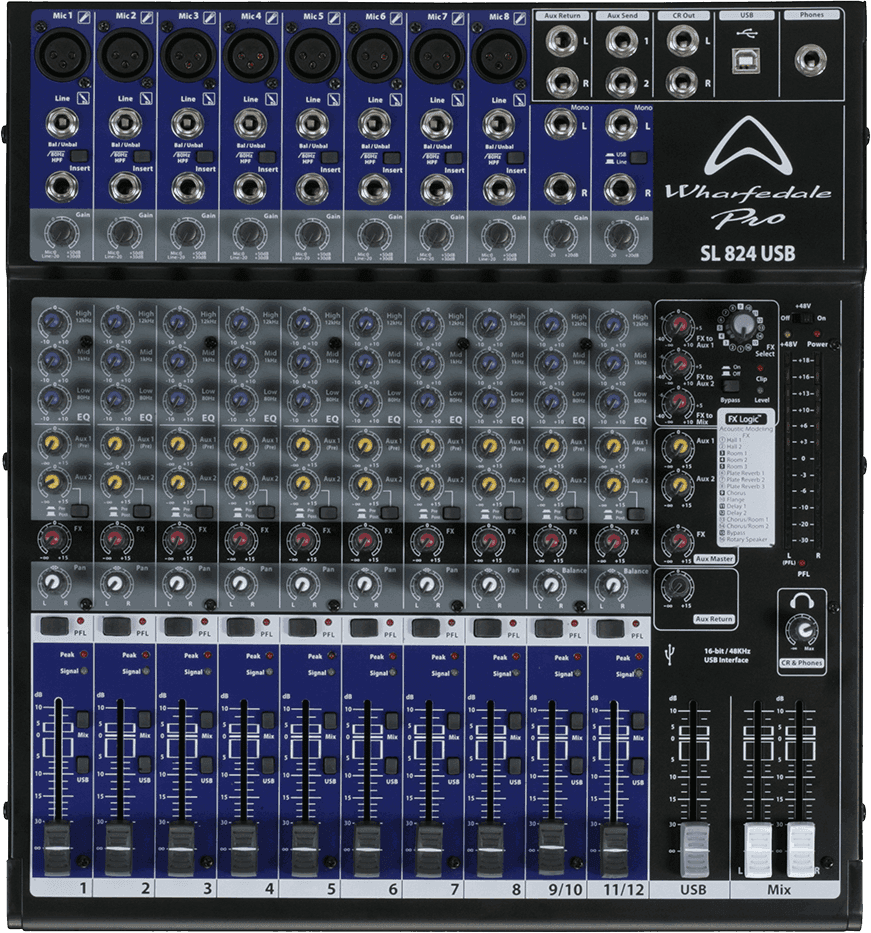This screenshot has height=933, width=871.
Task: Set Aux 2 to Pre on channel 5
Action: 328,511
